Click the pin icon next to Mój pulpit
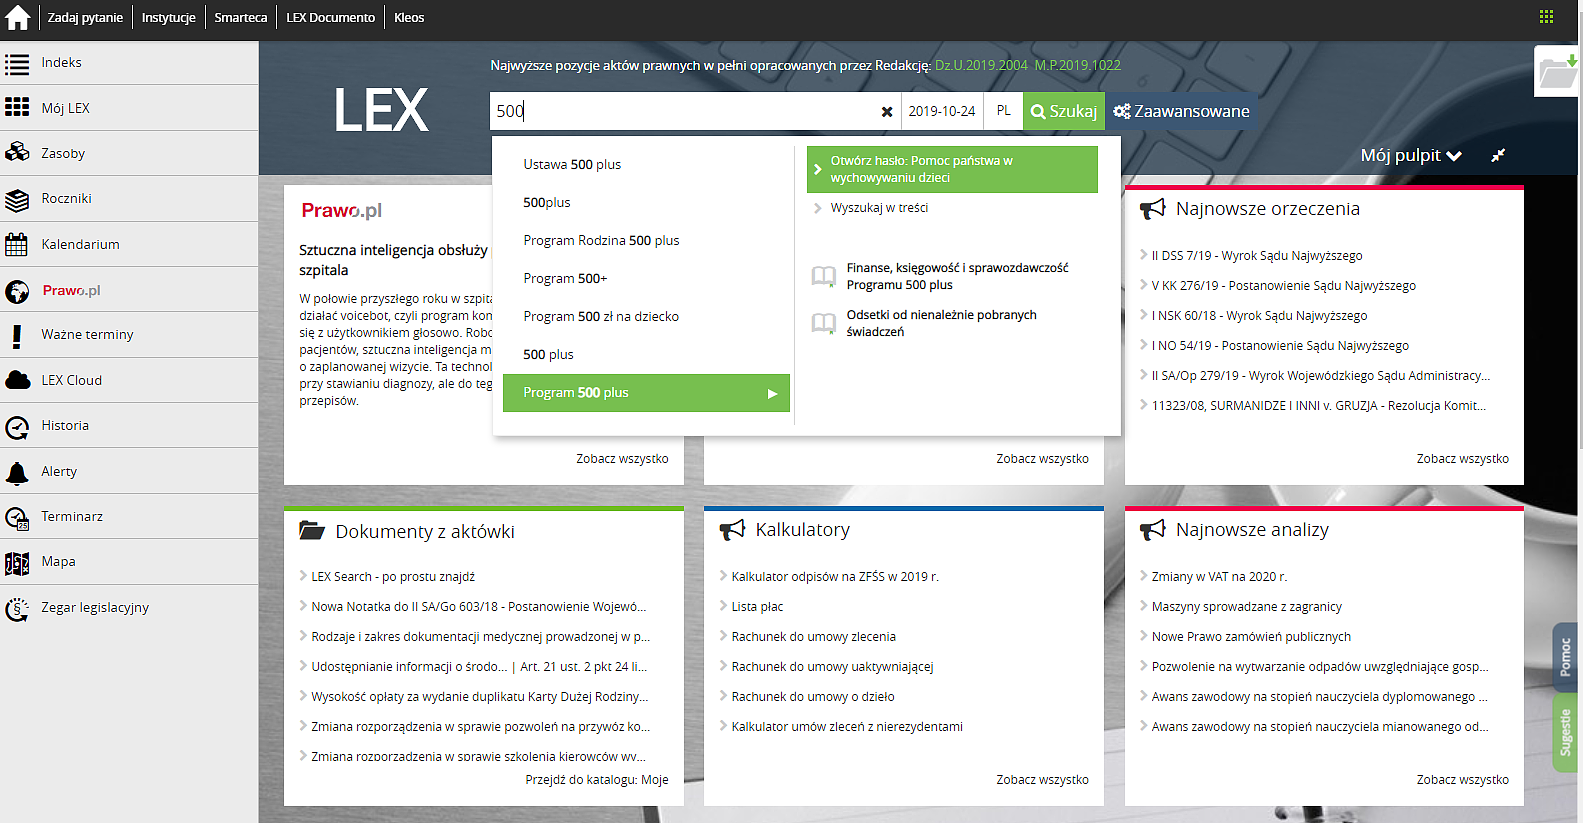The height and width of the screenshot is (823, 1583). [1497, 155]
